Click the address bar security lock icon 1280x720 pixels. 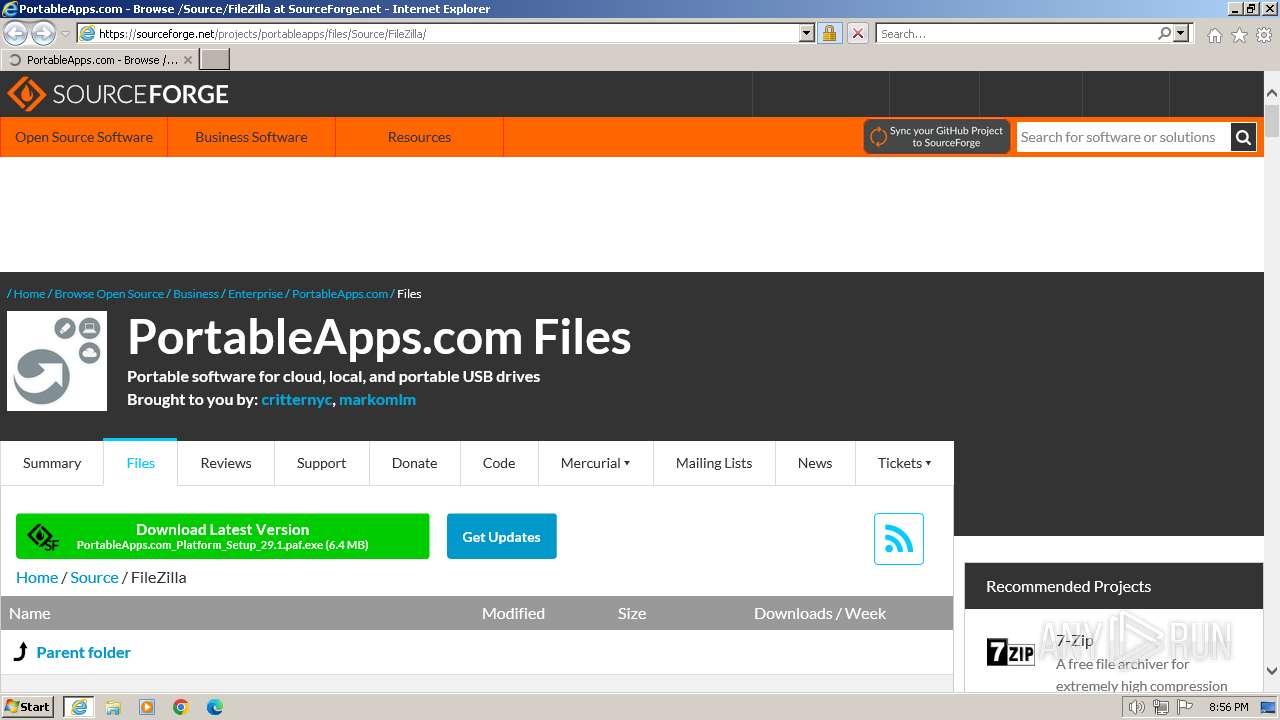click(x=829, y=33)
